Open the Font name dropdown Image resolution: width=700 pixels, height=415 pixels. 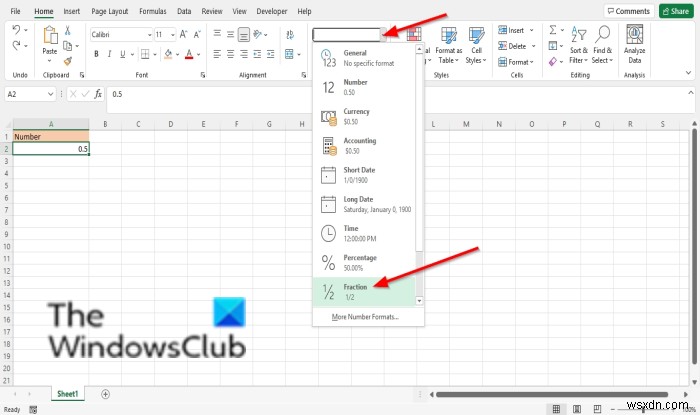pos(150,35)
